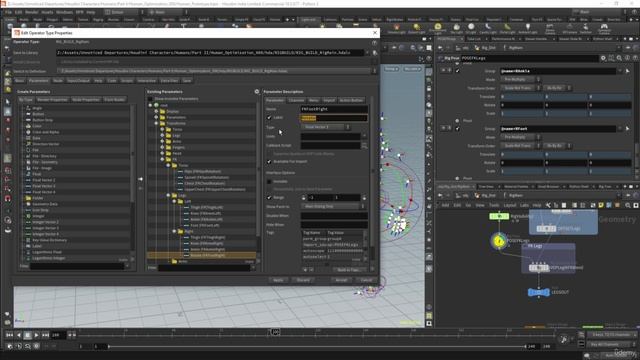Image resolution: width=640 pixels, height=360 pixels.
Task: Switch to the Channels tab in Parameter Description
Action: pyautogui.click(x=296, y=100)
